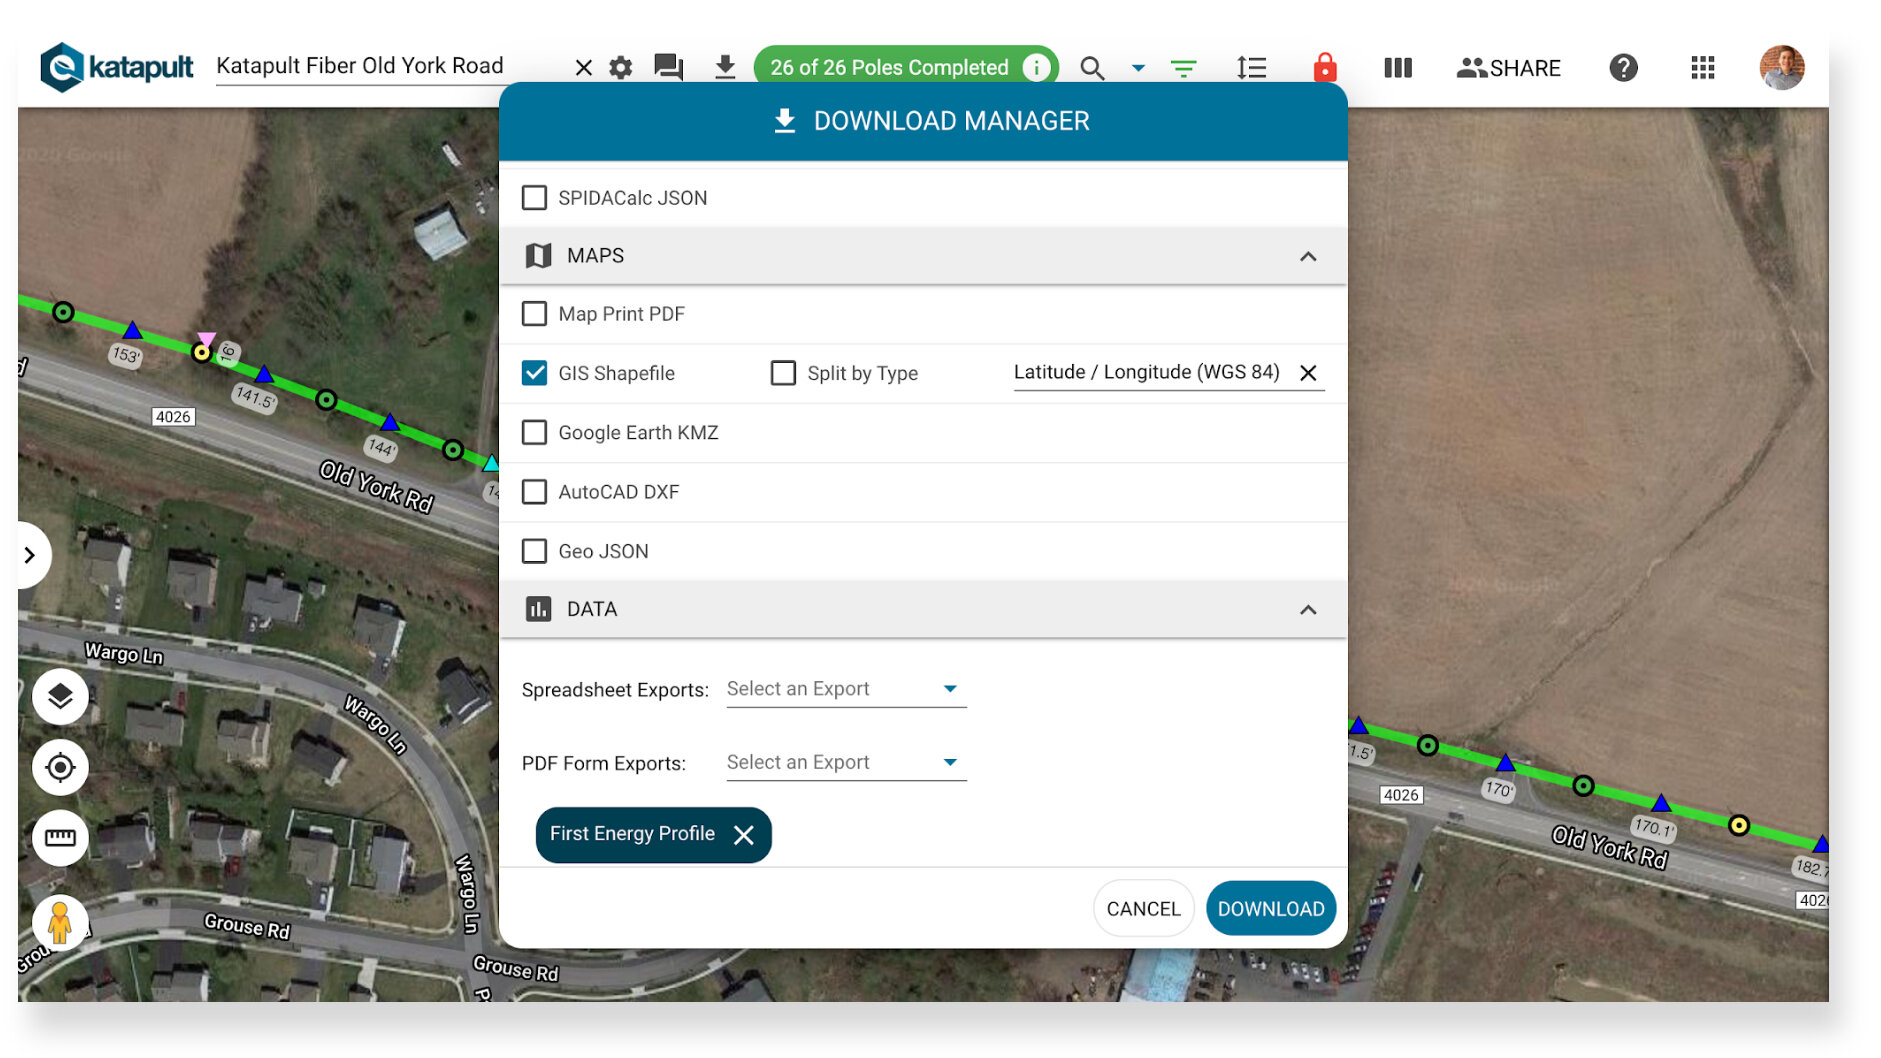Enable the SPIDACalc JSON checkbox
This screenshot has width=1881, height=1058.
[x=535, y=198]
